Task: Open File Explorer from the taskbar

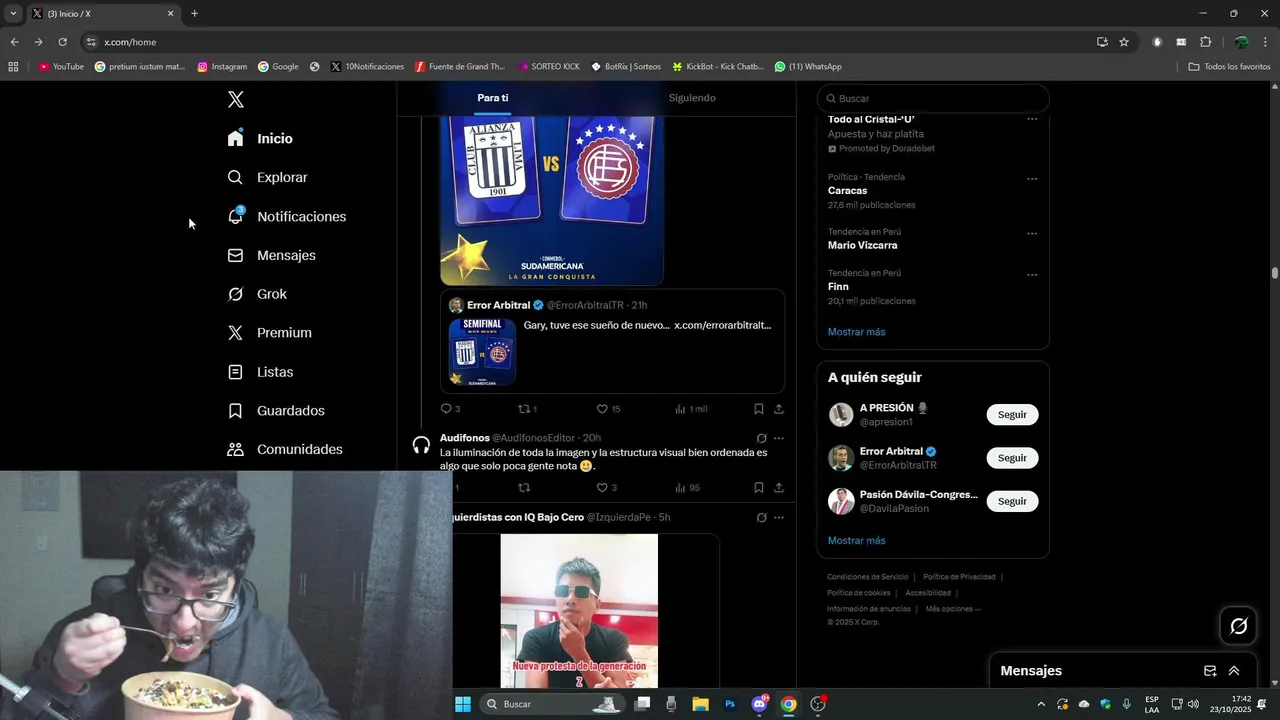Action: click(700, 704)
